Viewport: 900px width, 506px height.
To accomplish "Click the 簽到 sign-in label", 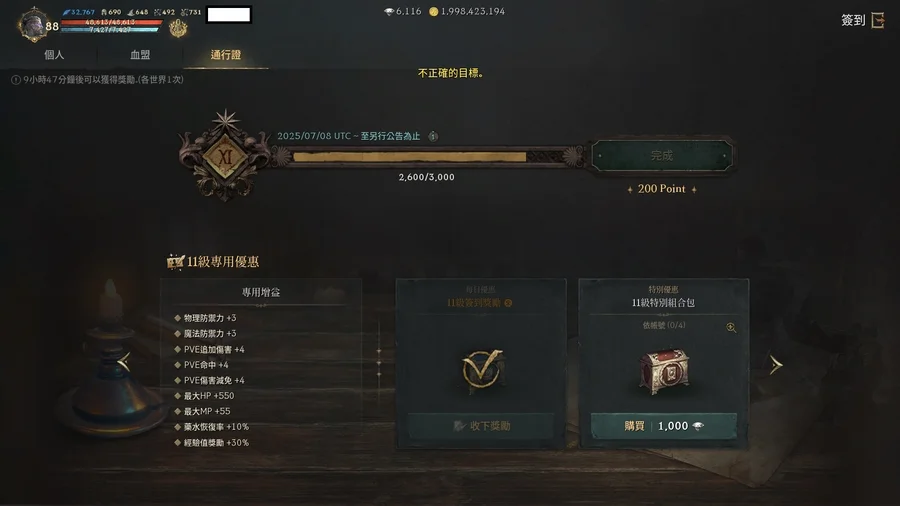I will (853, 21).
